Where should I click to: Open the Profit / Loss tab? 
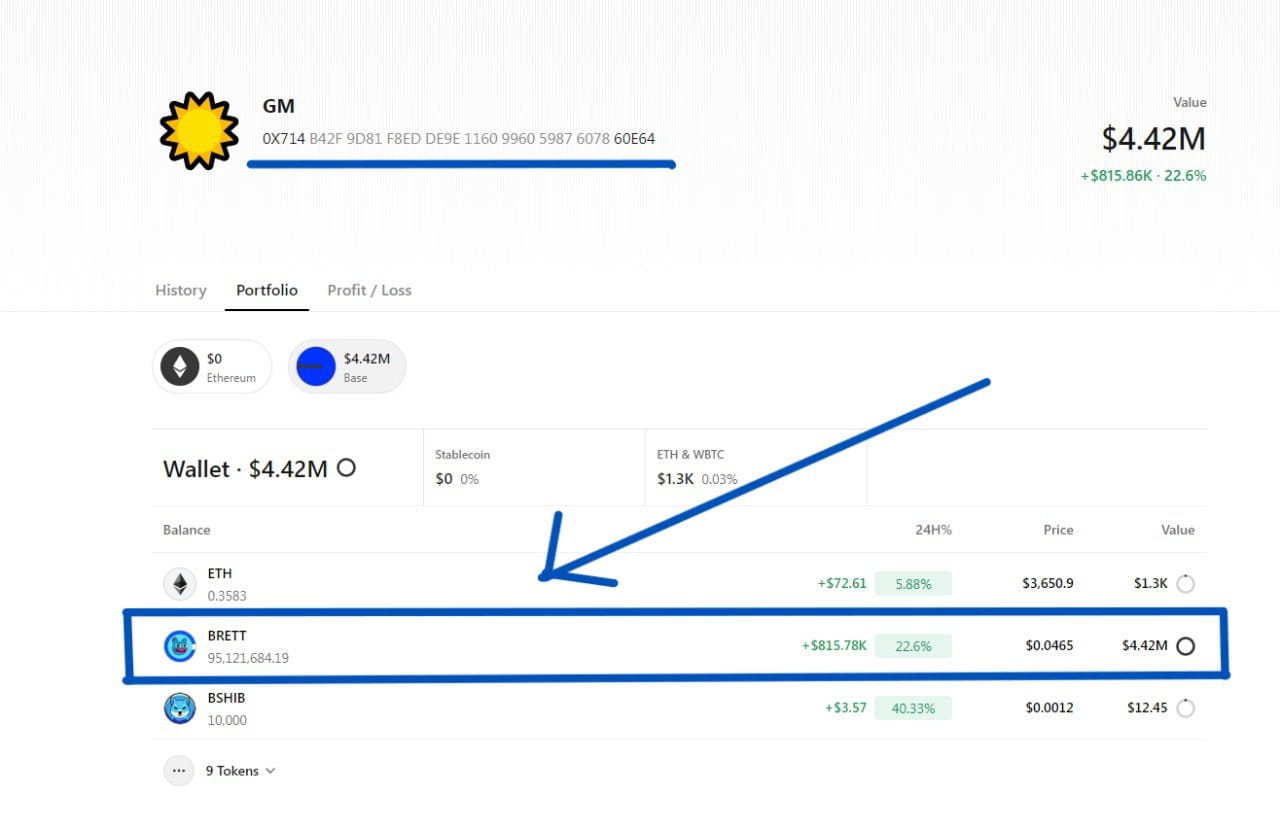pos(370,290)
